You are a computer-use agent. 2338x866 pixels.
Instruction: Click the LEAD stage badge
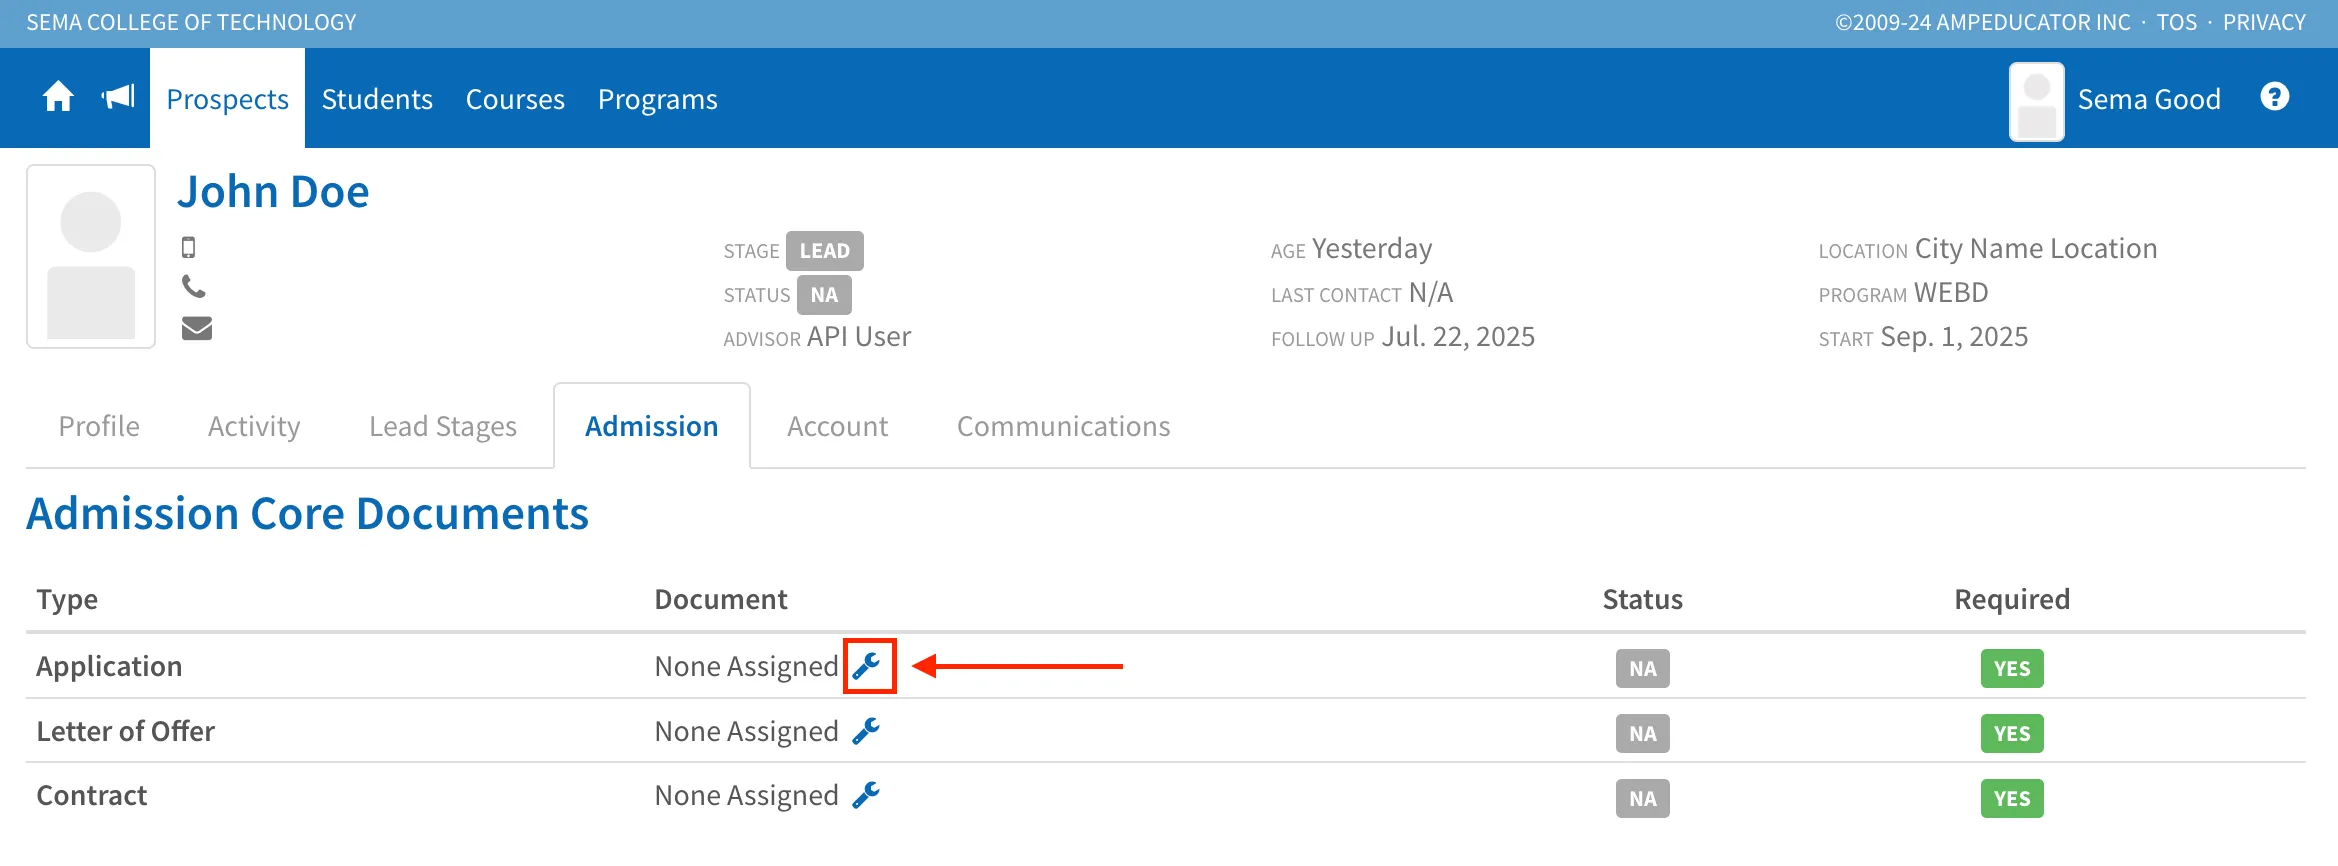coord(825,251)
